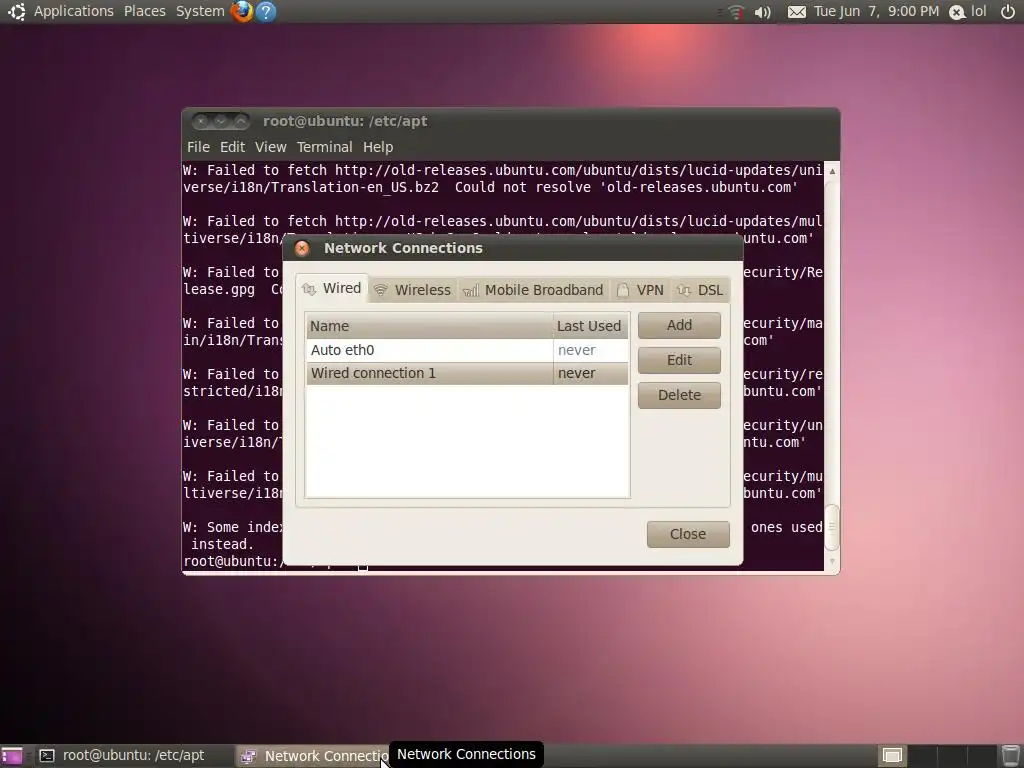Open Firefox from the top panel
Screen dimensions: 1024x768
[242, 11]
